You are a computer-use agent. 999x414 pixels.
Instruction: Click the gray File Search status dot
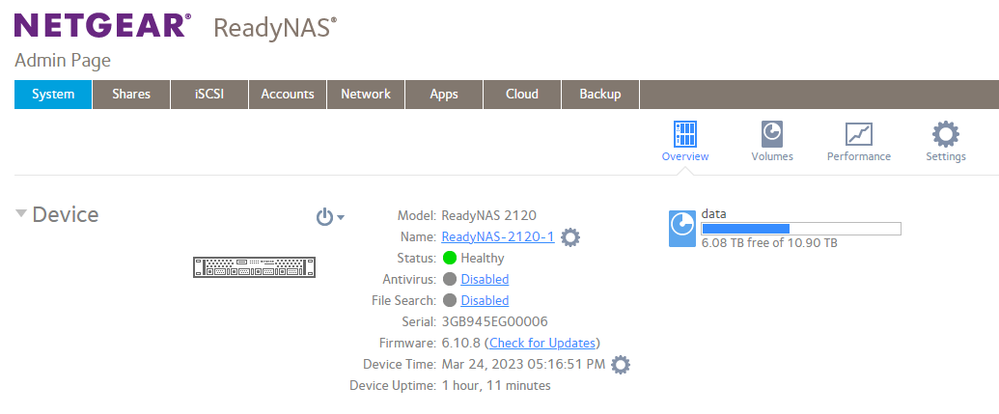click(x=450, y=300)
